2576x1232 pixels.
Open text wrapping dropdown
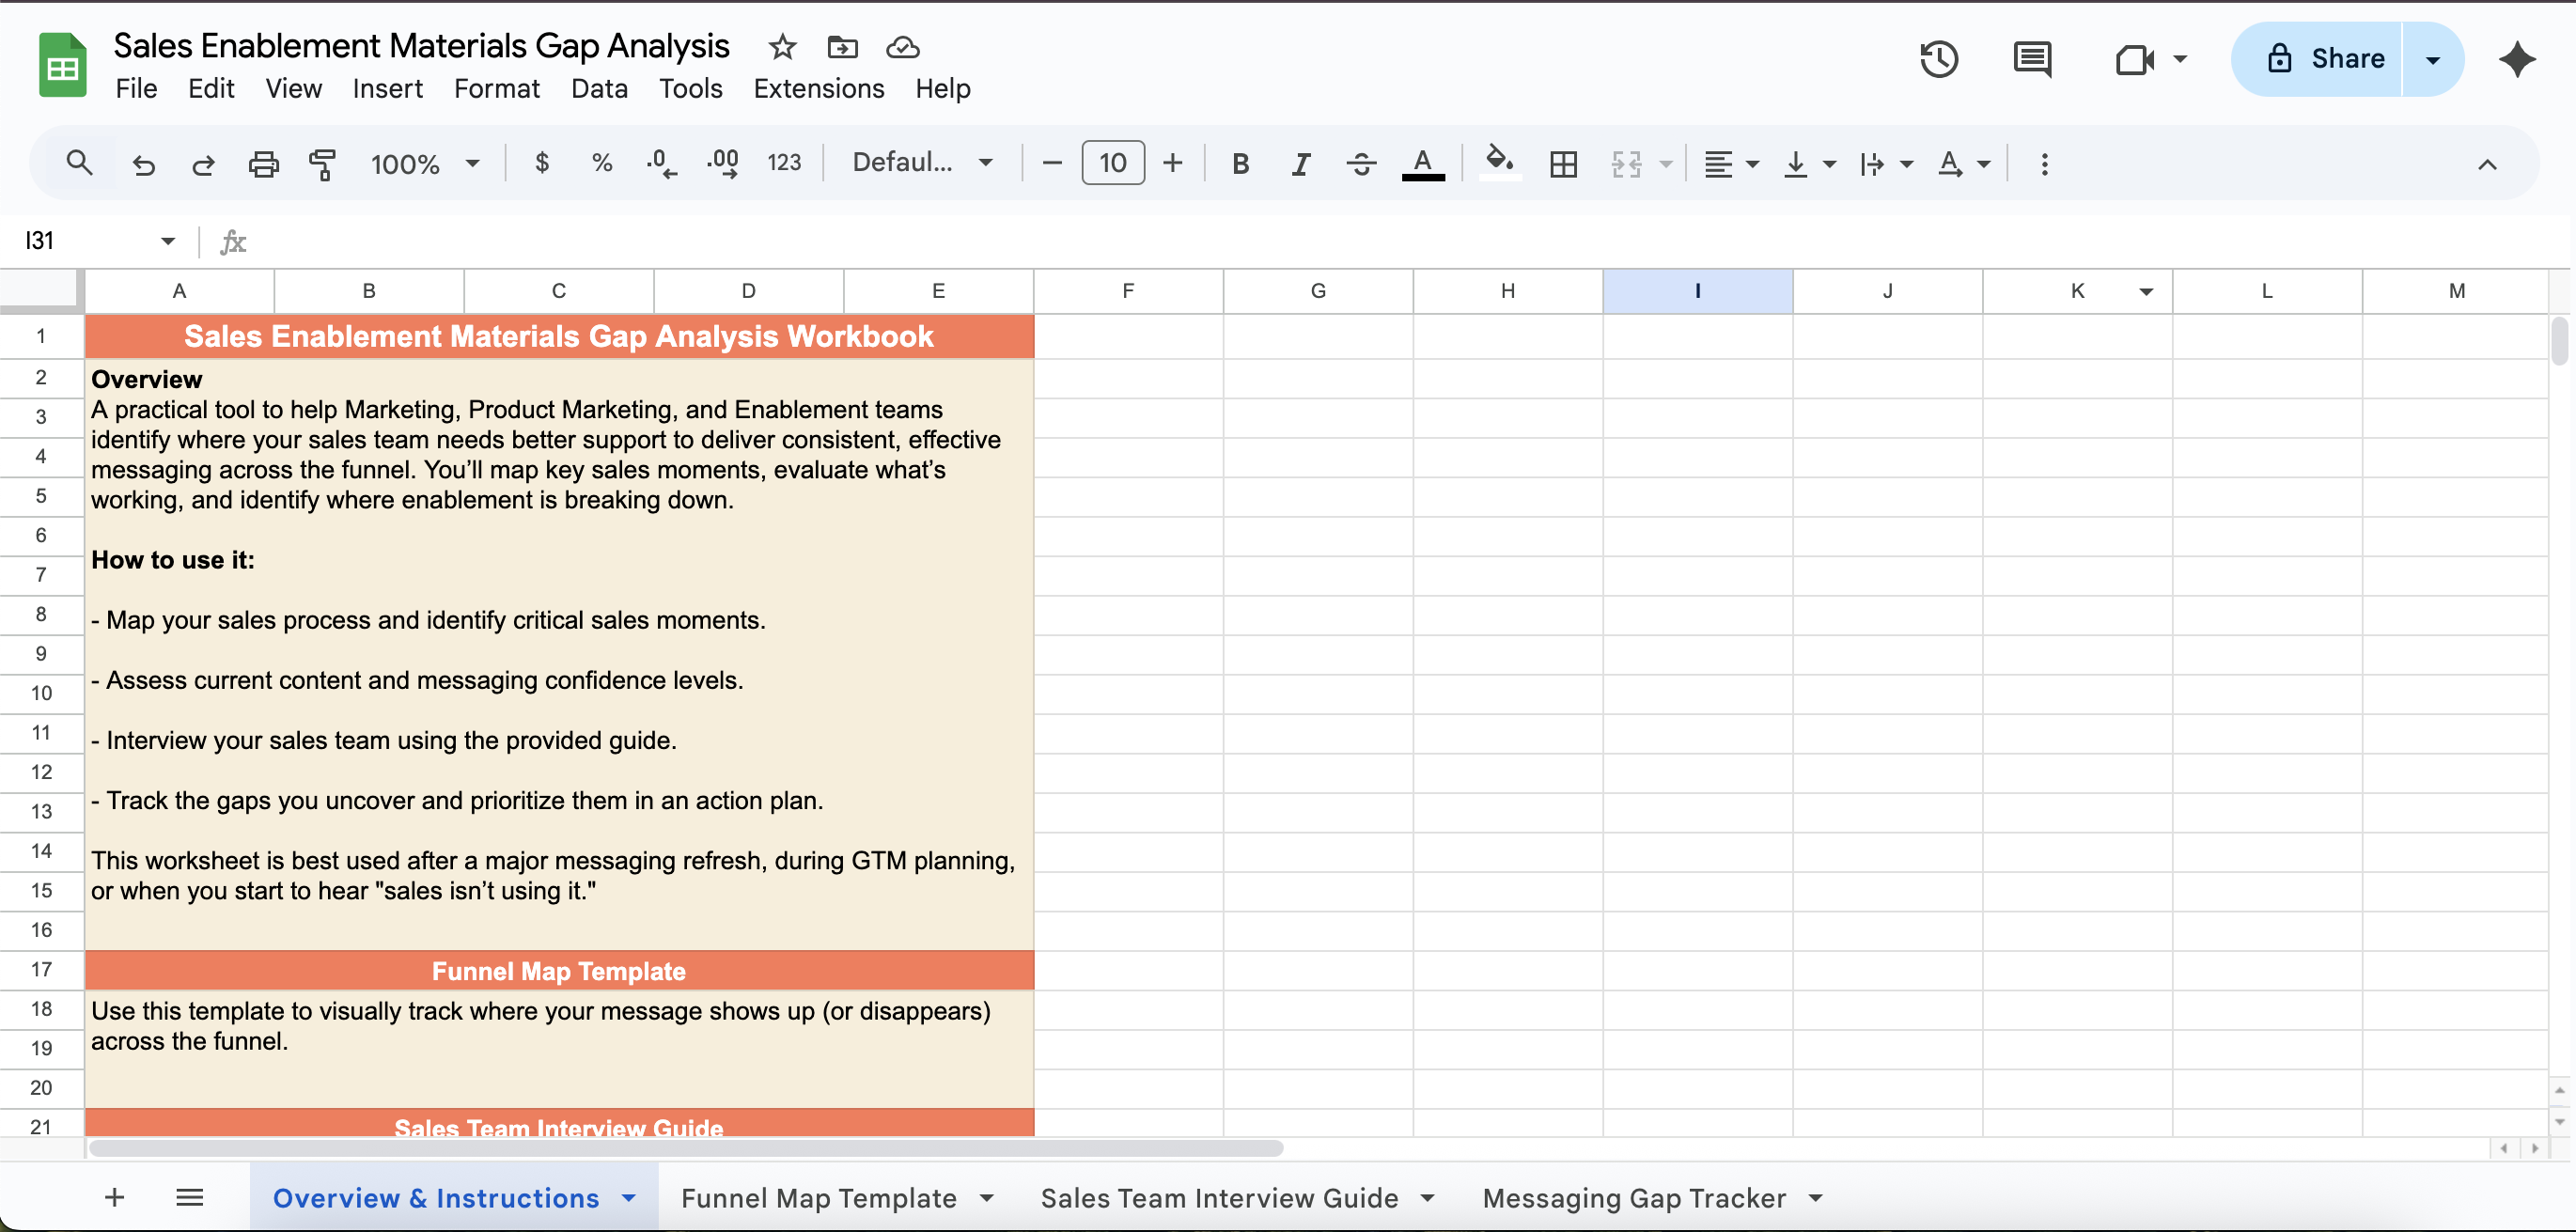1886,163
